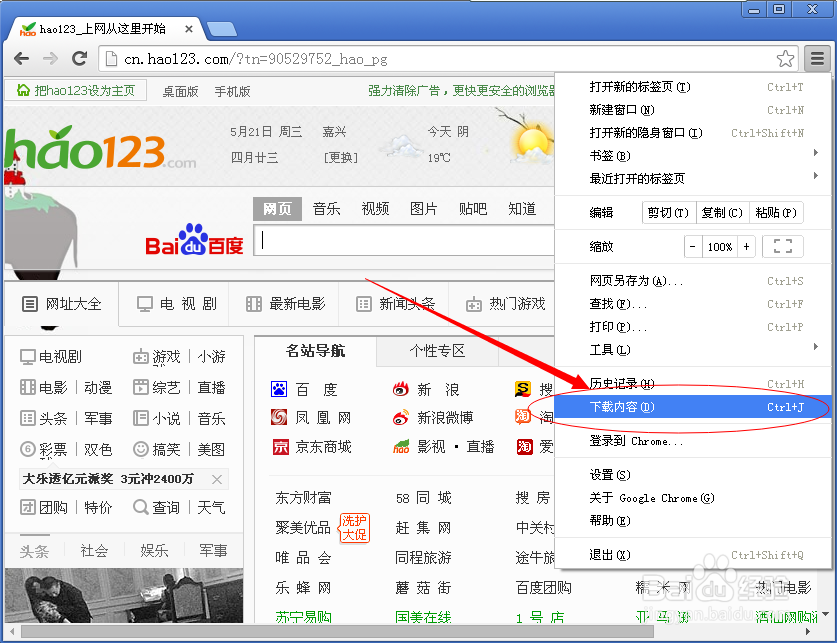Screen dimensions: 837x643
Task: Switch to 个性专区 tab
Action: 437,351
